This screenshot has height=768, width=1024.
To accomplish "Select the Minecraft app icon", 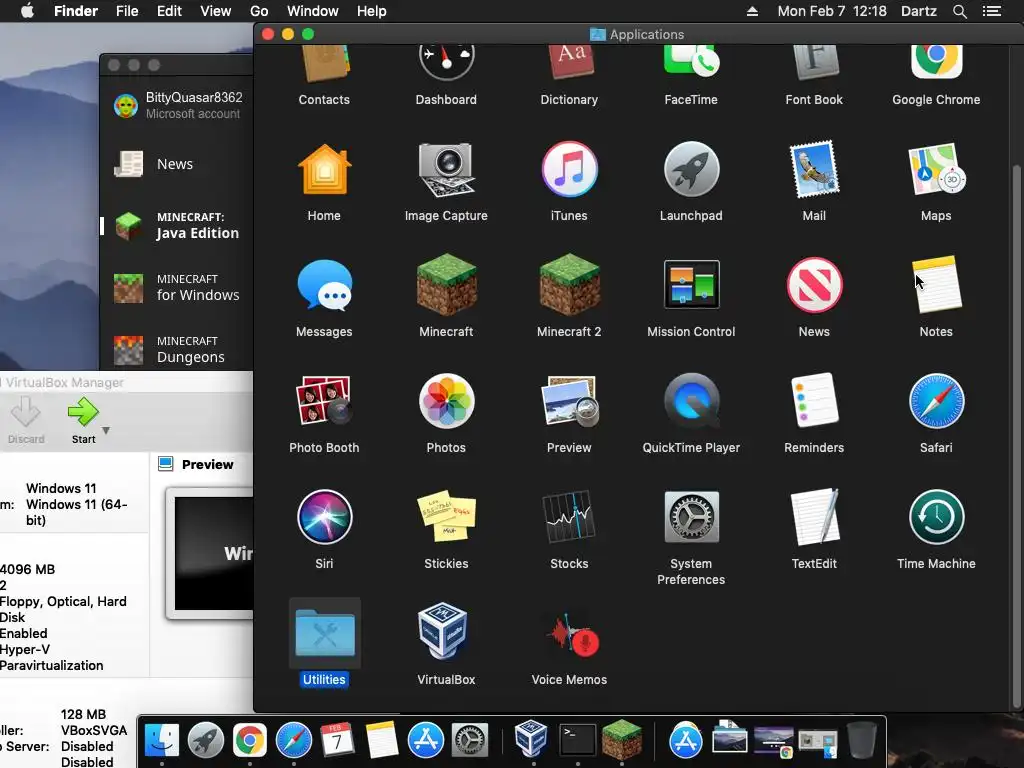I will (x=446, y=285).
